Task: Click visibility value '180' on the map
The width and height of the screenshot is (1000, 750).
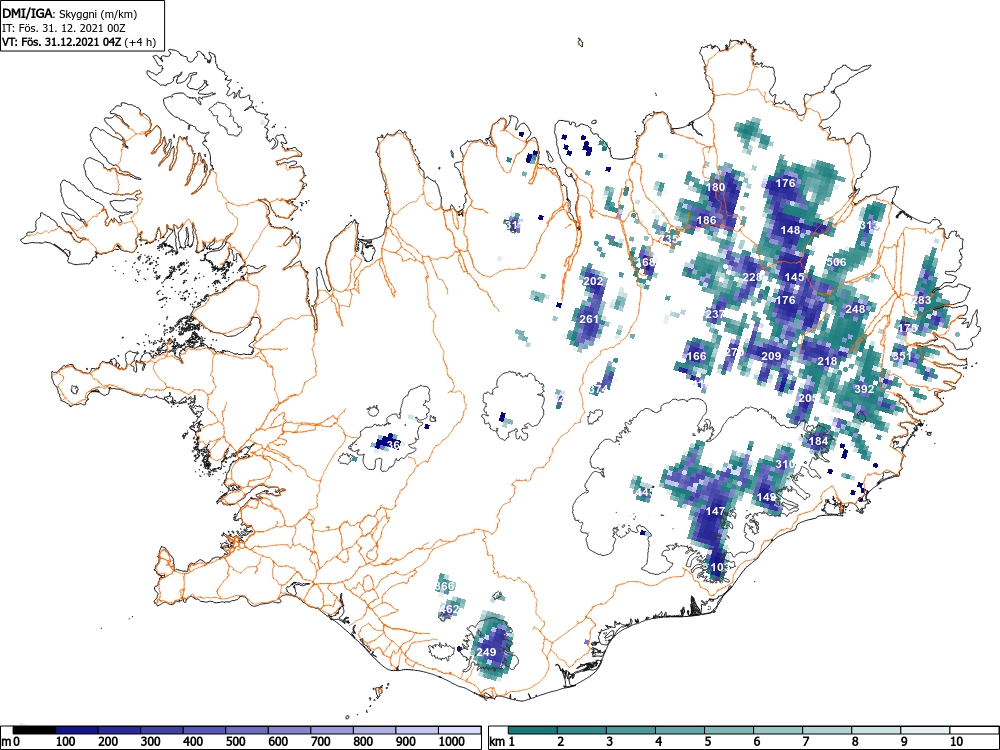Action: click(716, 188)
